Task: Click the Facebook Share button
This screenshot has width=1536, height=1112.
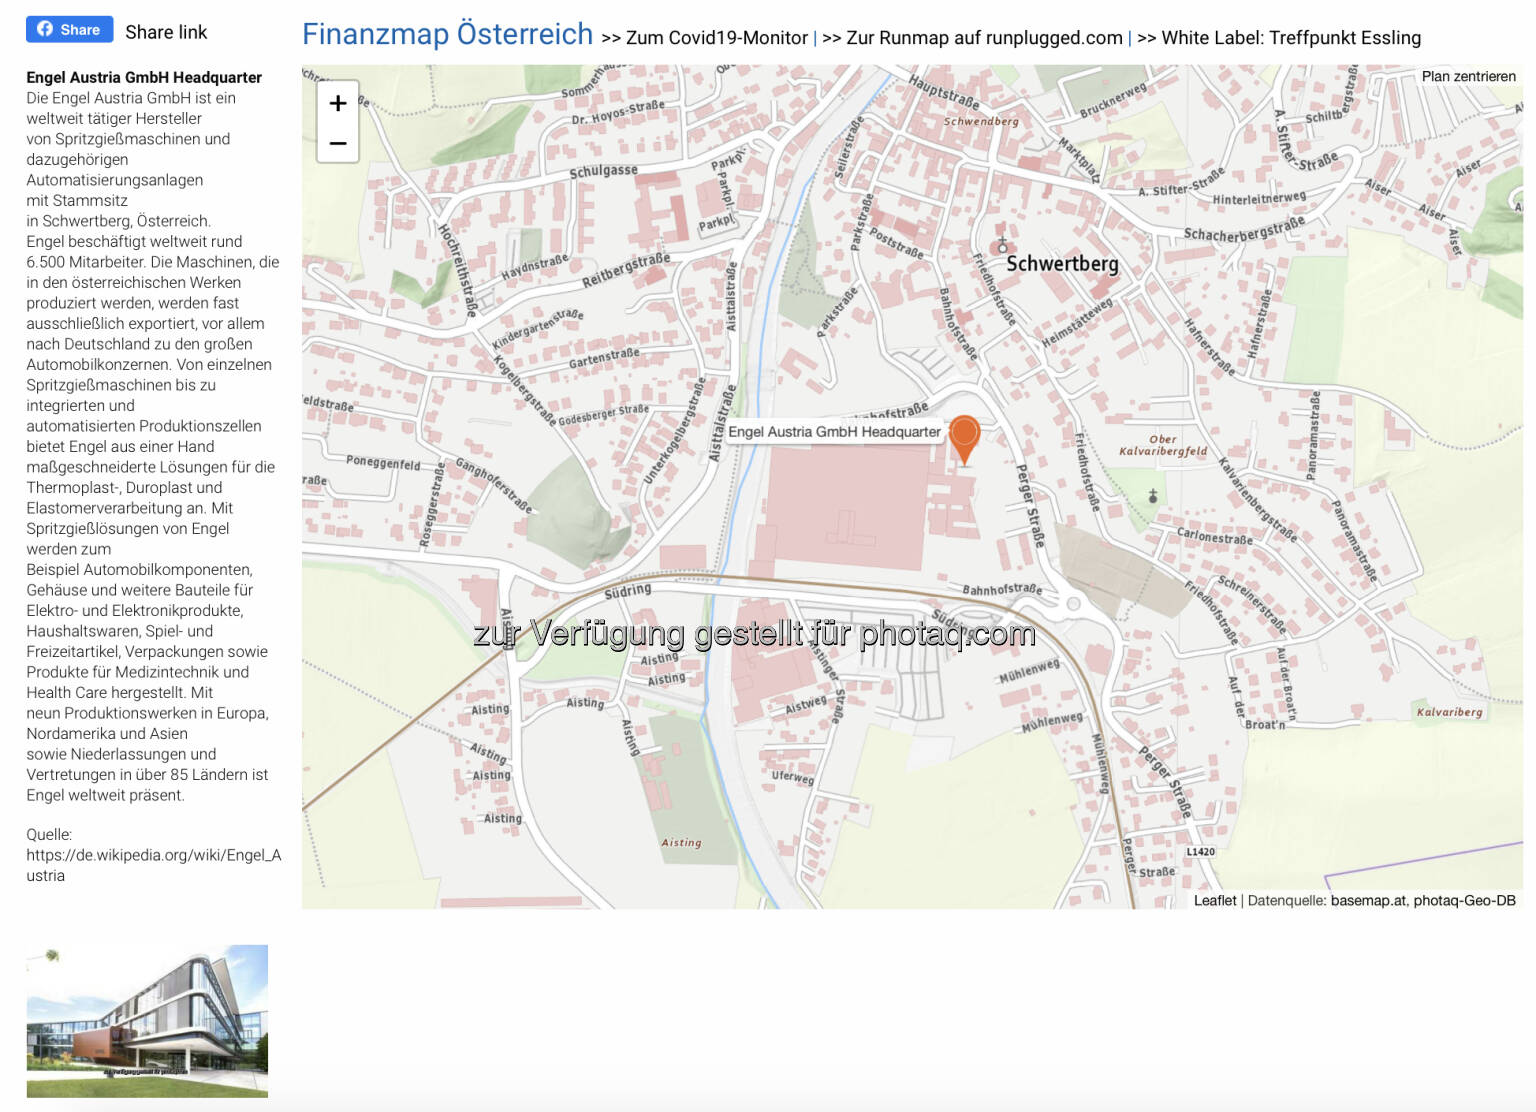Action: [69, 30]
